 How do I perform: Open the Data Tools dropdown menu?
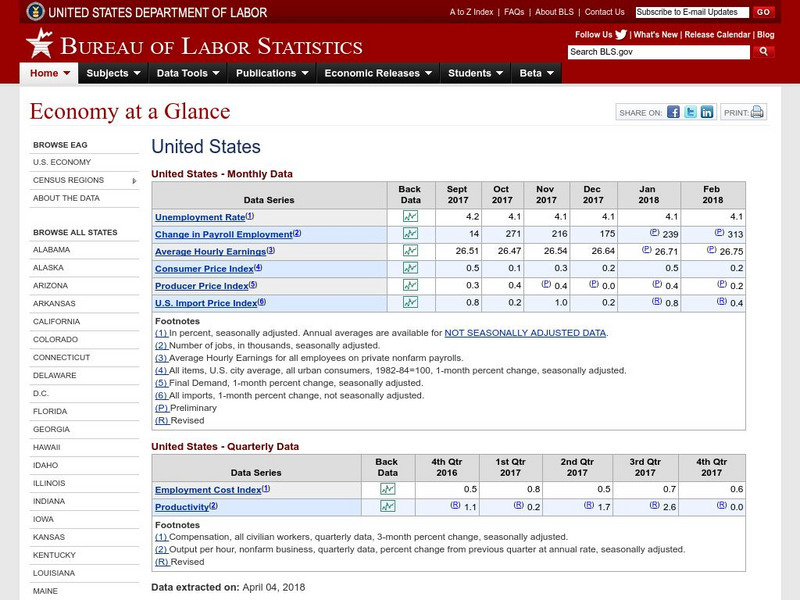188,73
